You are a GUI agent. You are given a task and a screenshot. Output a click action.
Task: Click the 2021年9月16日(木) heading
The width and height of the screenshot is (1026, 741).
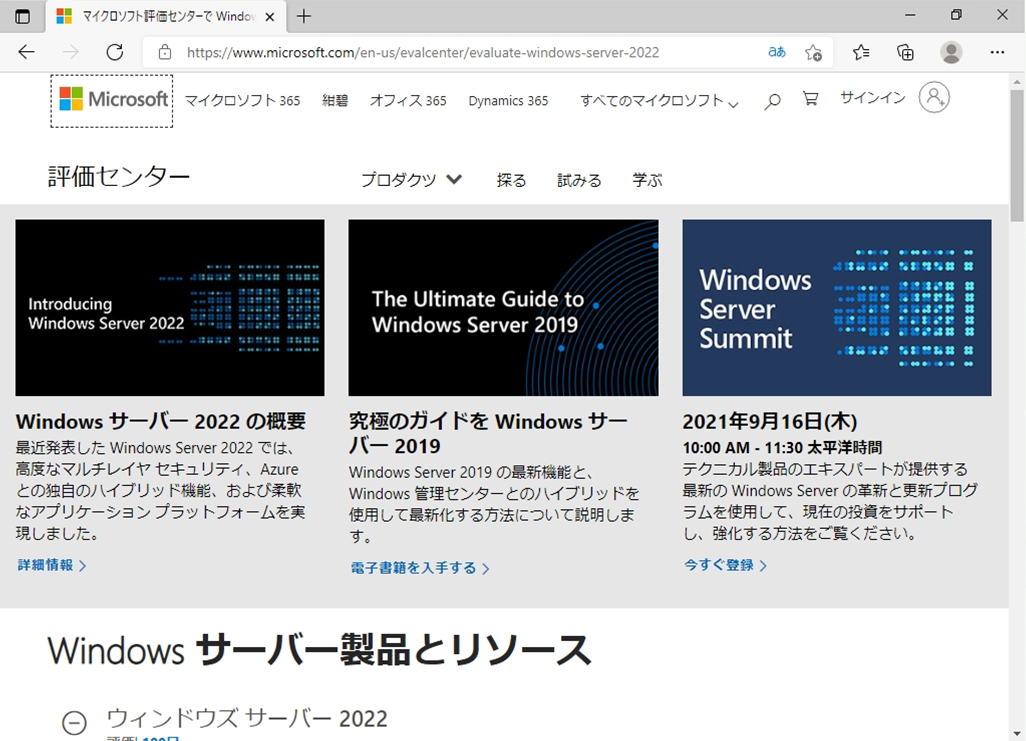click(x=770, y=421)
